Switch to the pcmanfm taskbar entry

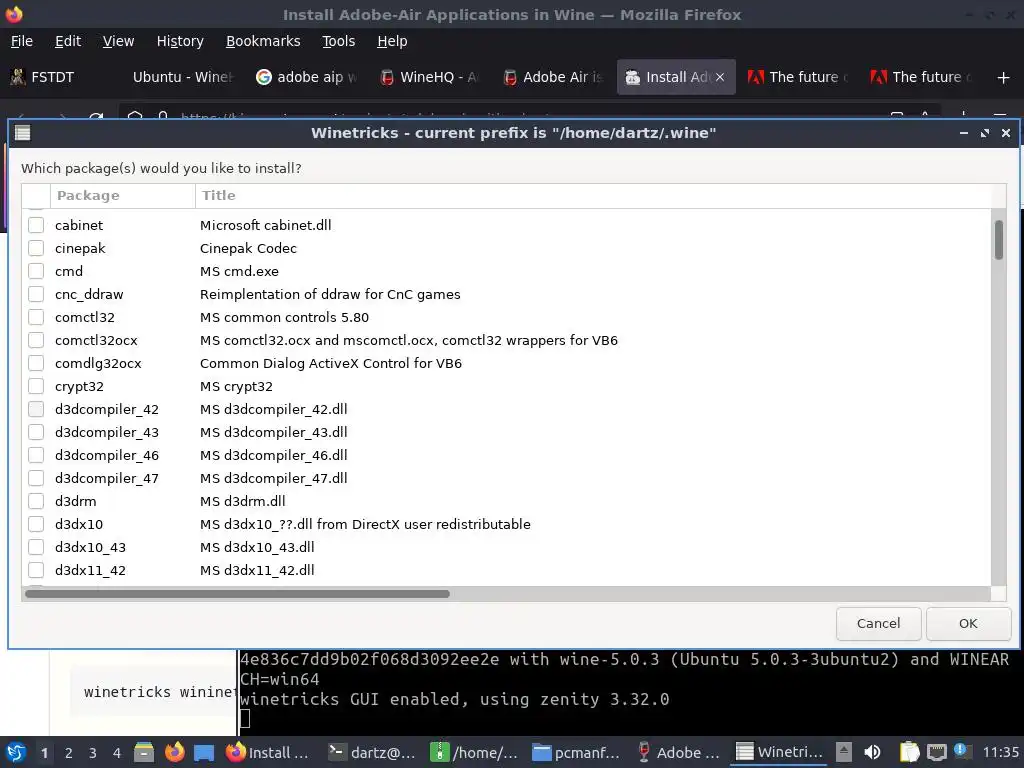pyautogui.click(x=576, y=752)
